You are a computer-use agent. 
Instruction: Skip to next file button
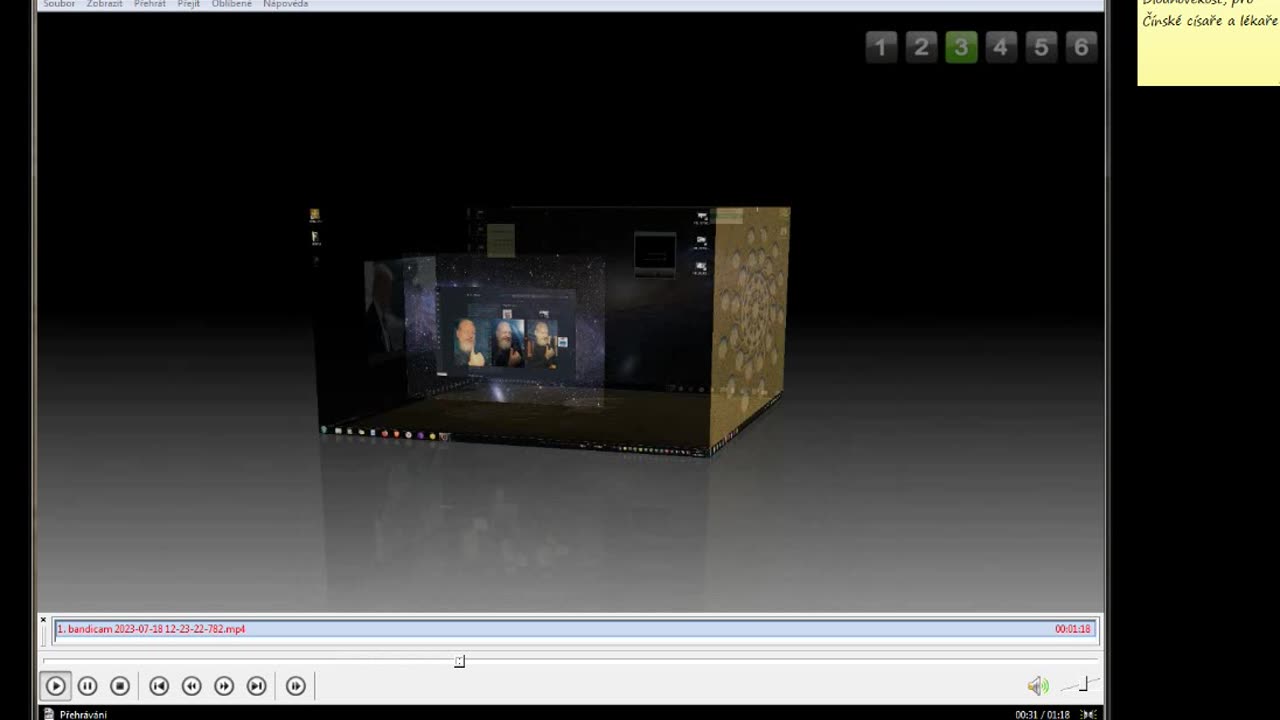tap(257, 686)
